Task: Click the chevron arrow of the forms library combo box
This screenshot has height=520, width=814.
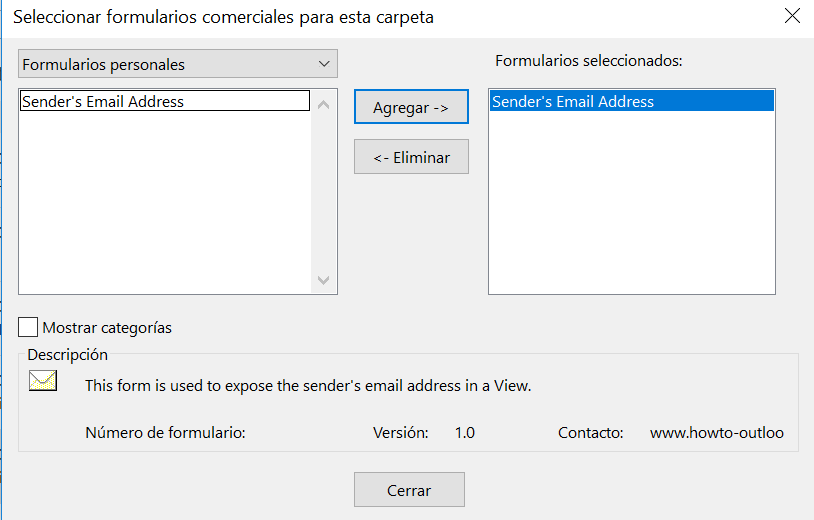Action: (x=324, y=64)
